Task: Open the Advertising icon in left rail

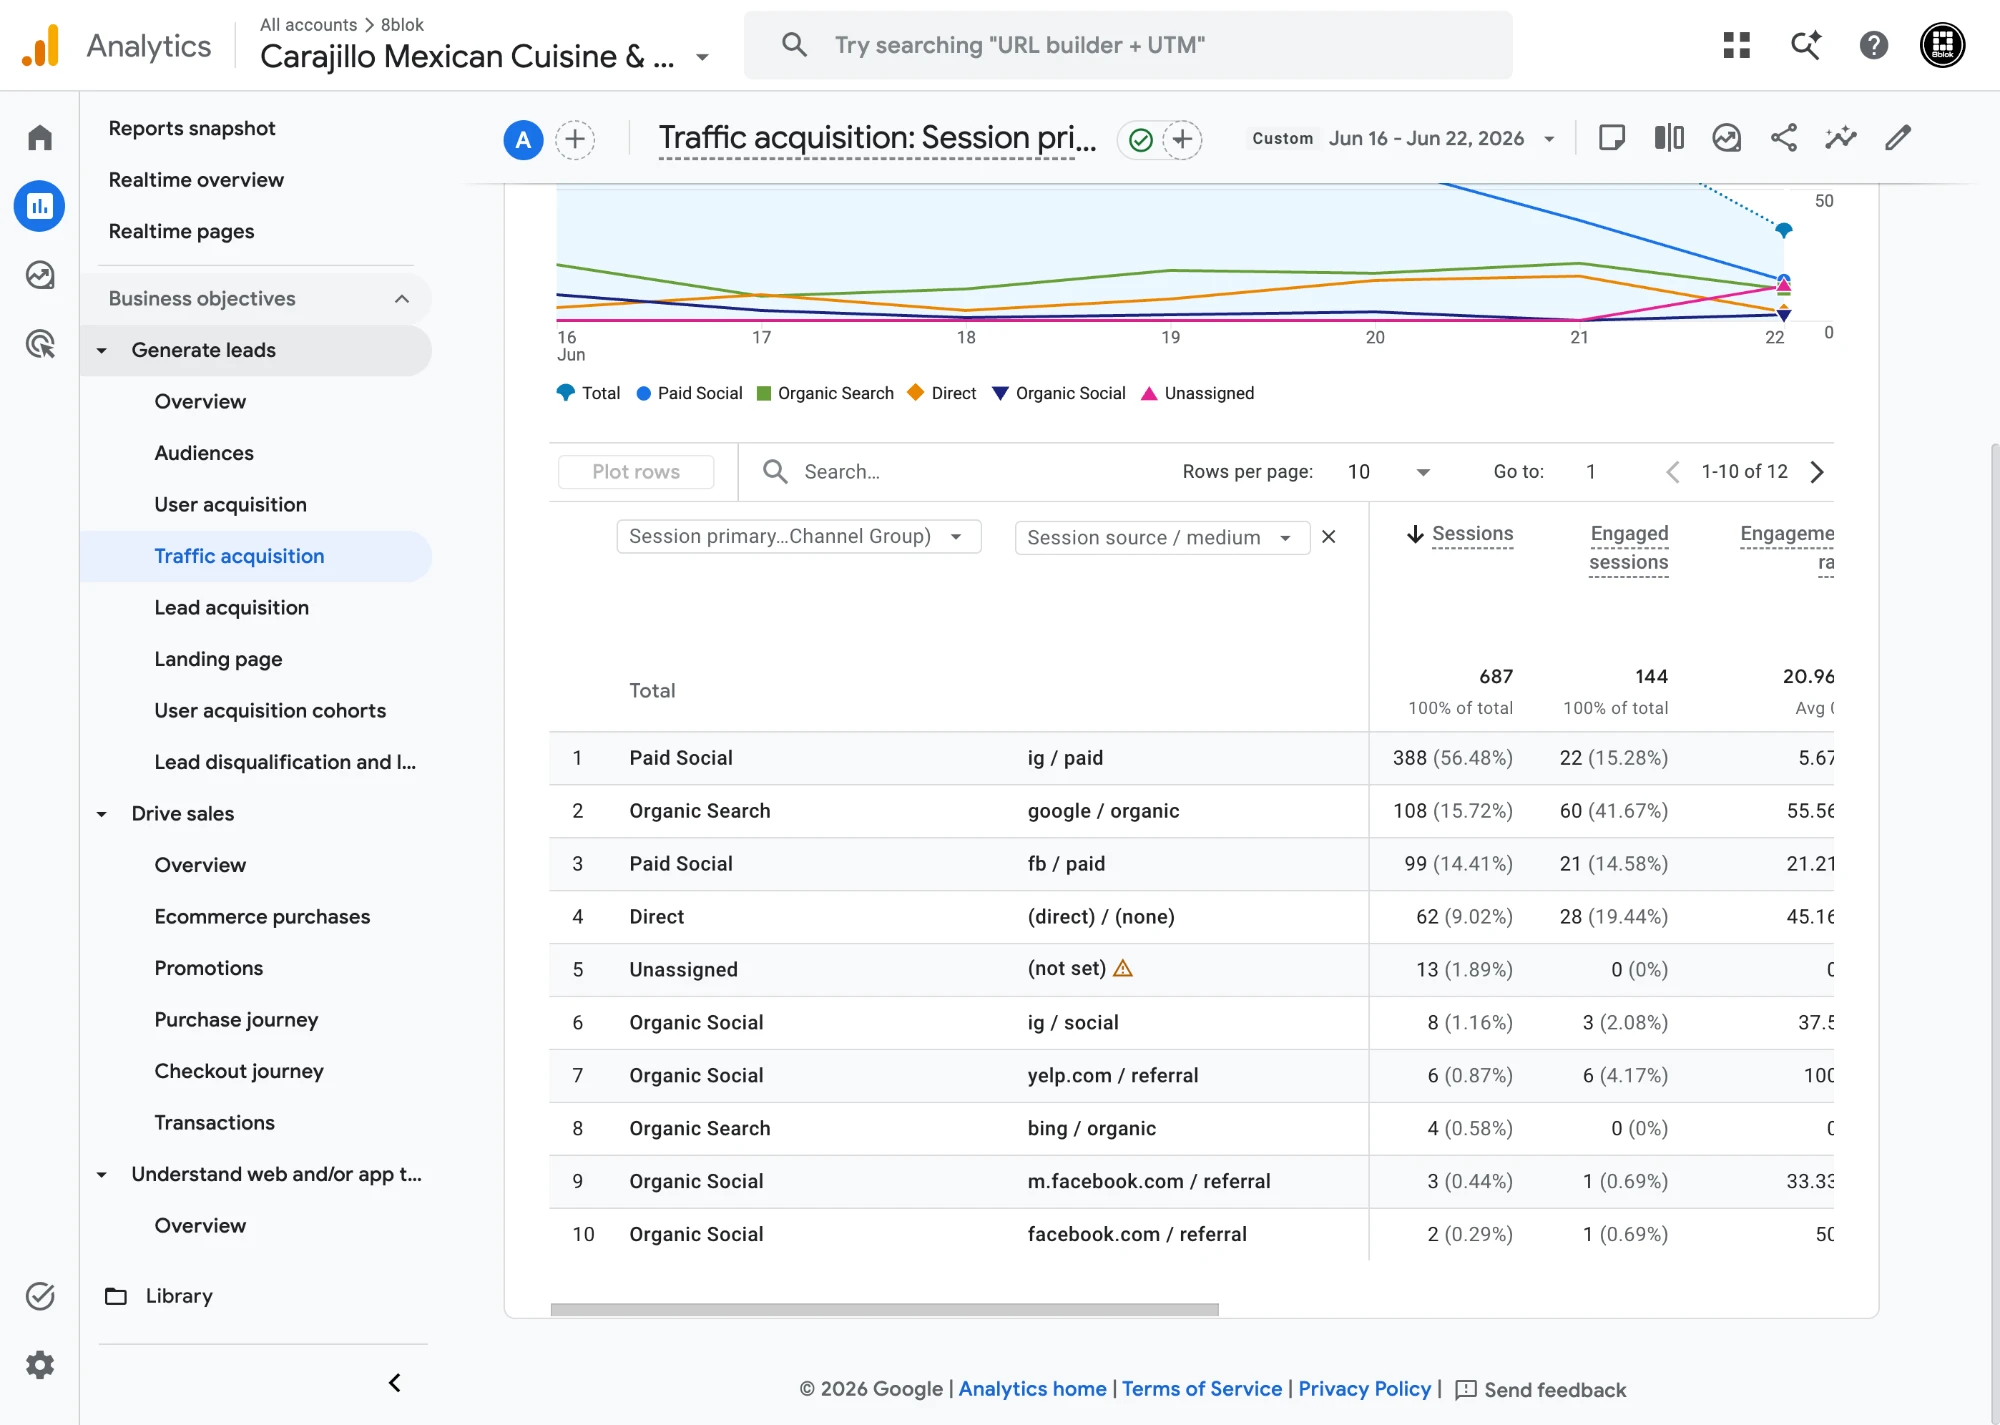Action: 40,344
